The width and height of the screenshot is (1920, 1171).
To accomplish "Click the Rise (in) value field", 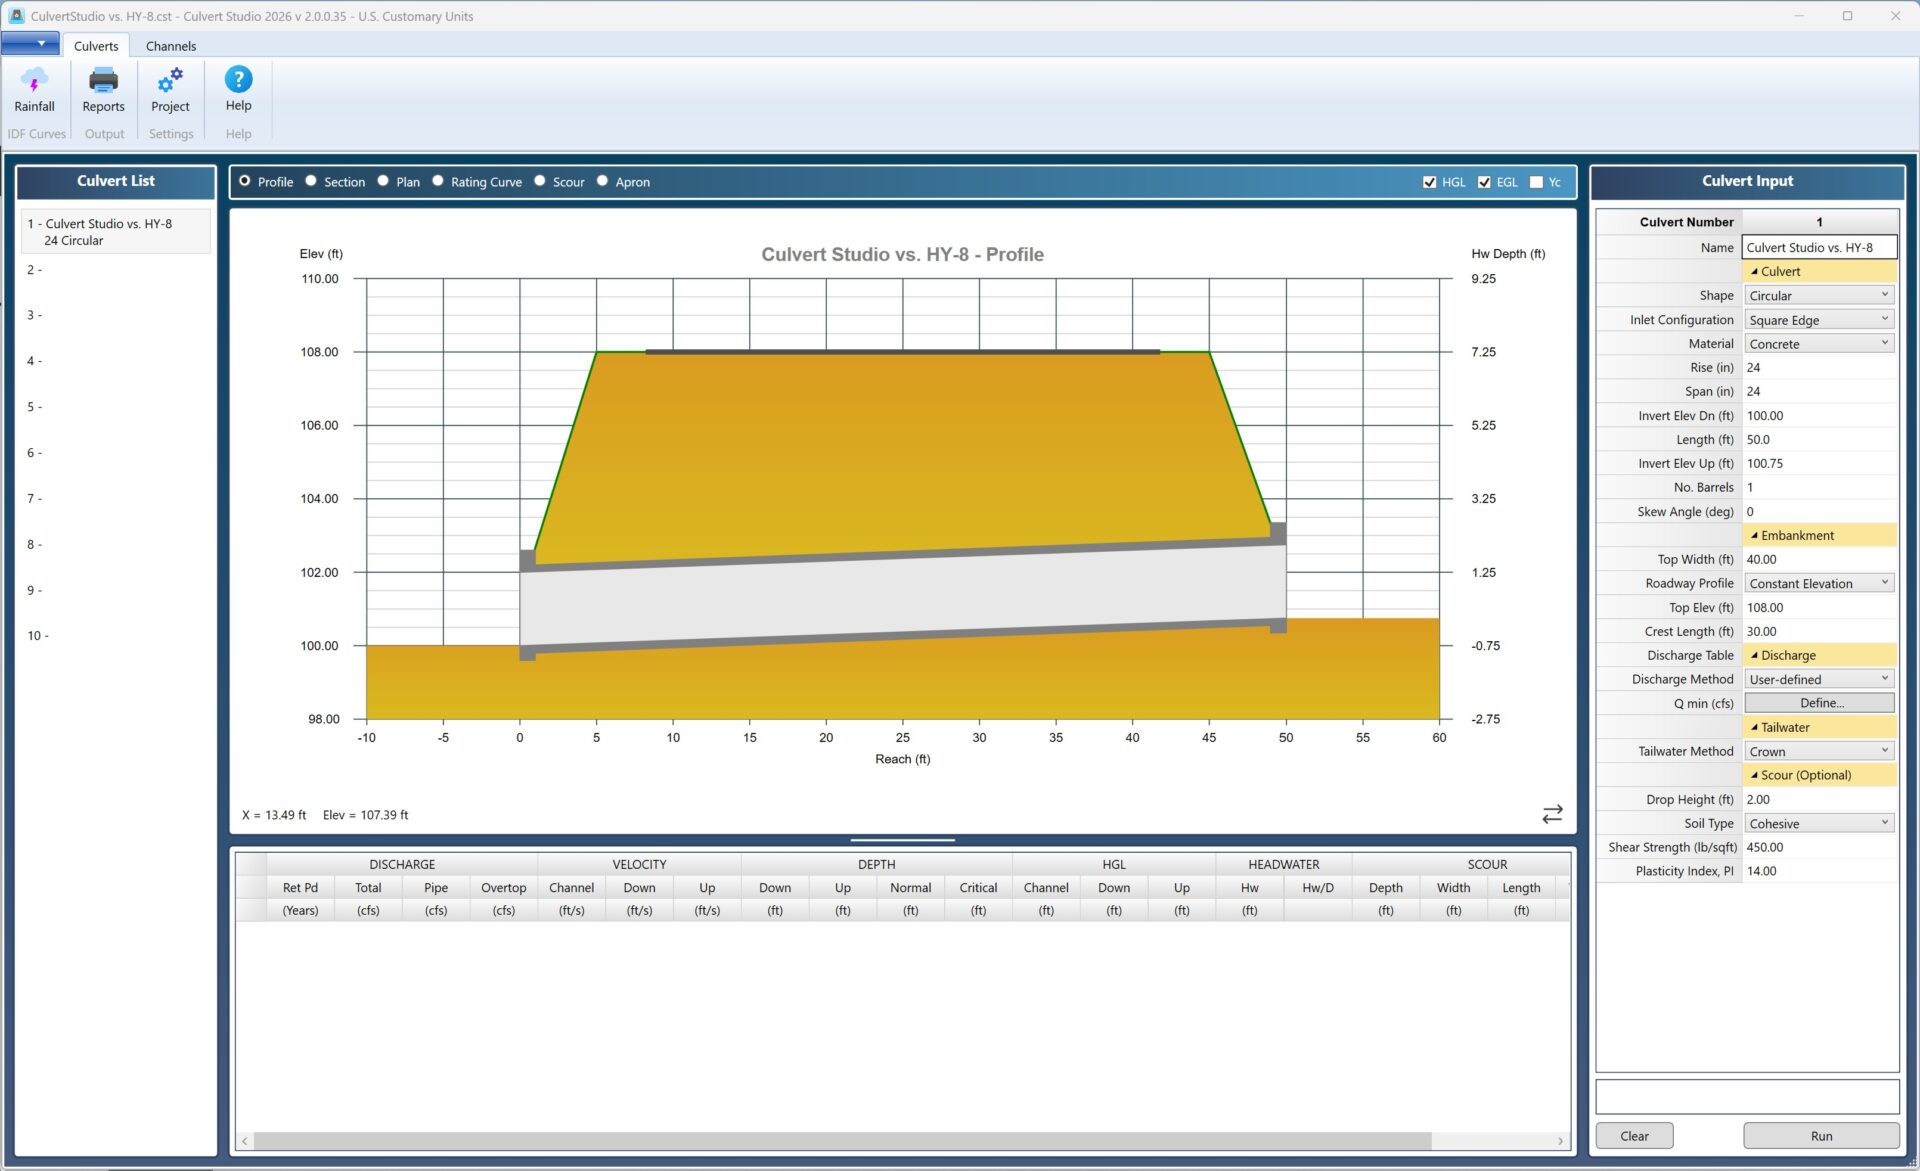I will [x=1819, y=367].
